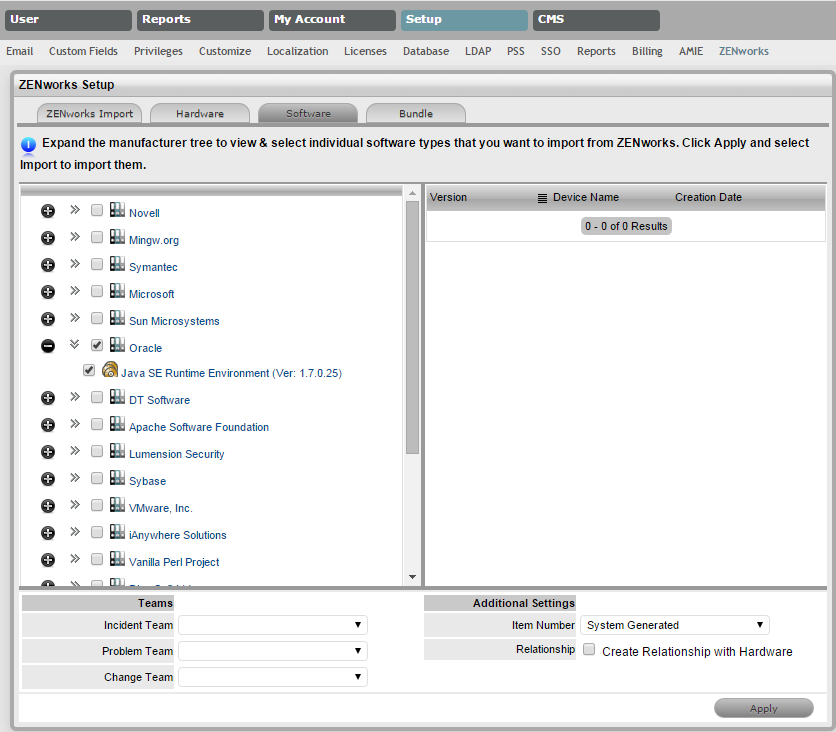Open the Incident Team dropdown
Screen dimensions: 836x732
click(x=273, y=625)
